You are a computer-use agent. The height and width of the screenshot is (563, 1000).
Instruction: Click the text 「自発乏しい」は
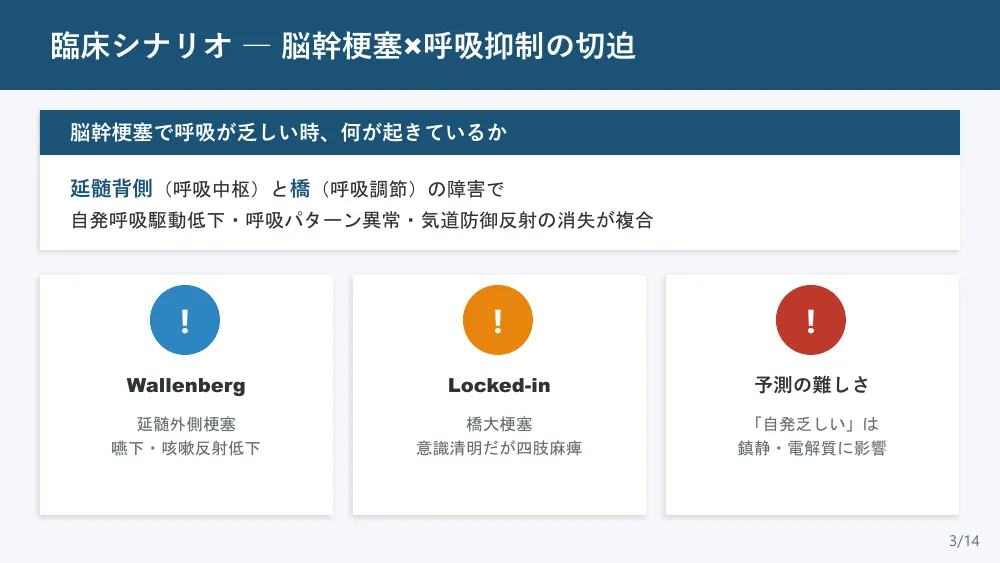812,424
